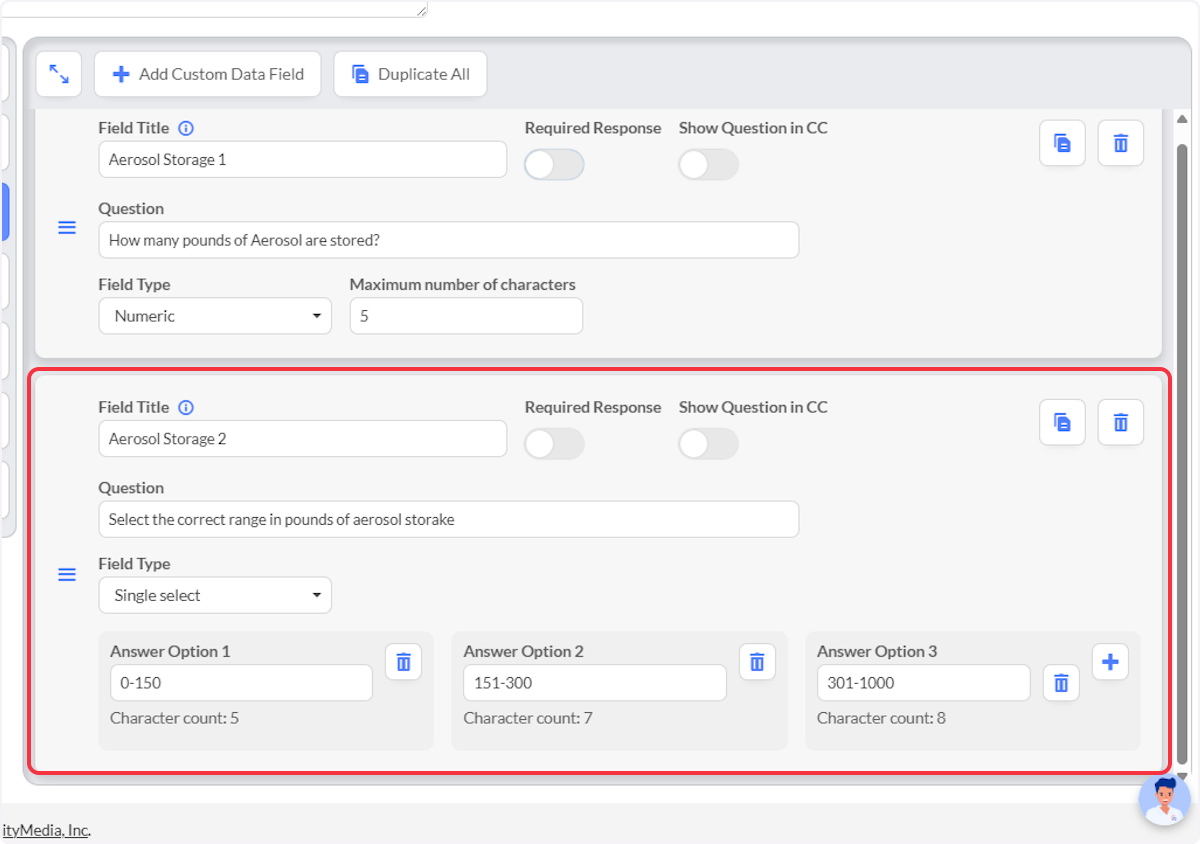Viewport: 1200px width, 844px height.
Task: Delete Answer Option 3 (301-1000)
Action: (x=1061, y=683)
